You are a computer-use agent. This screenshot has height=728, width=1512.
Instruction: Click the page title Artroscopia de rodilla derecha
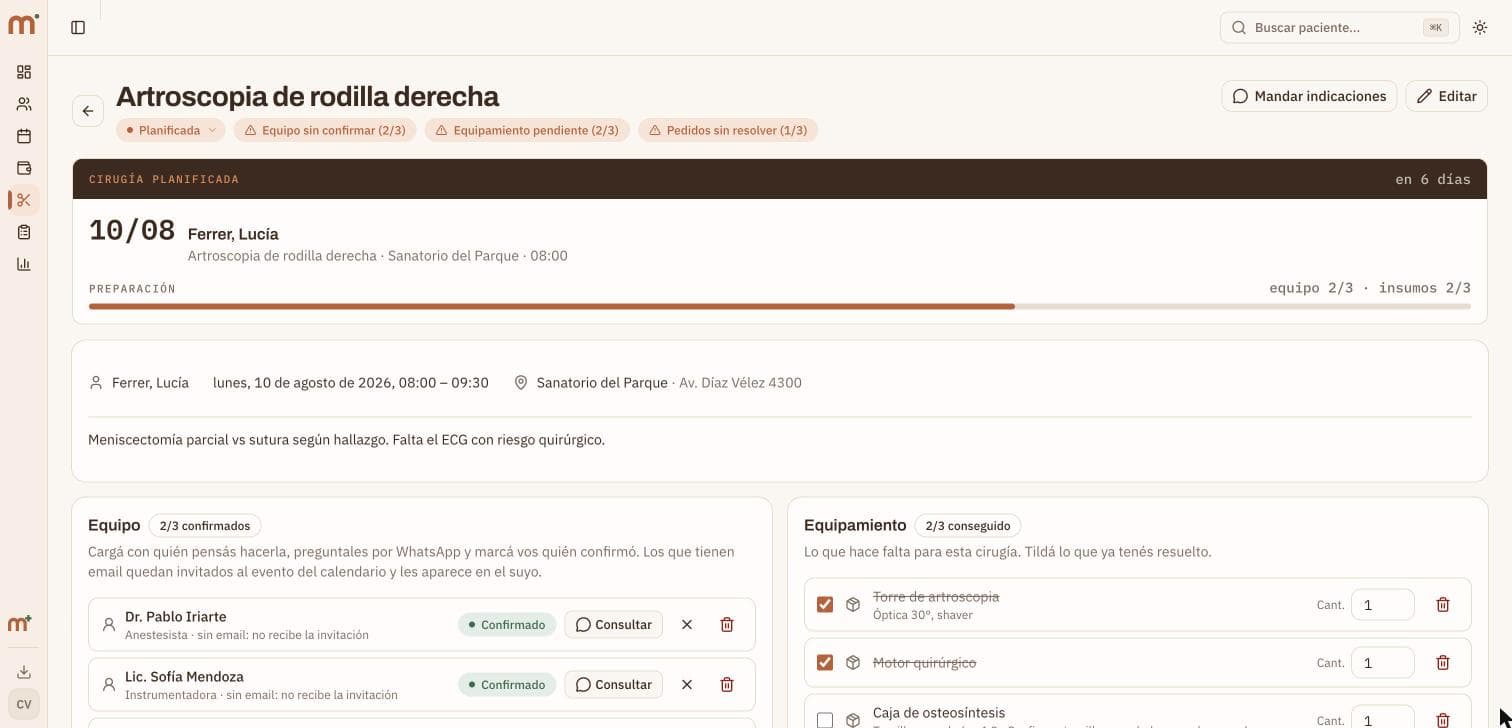[x=307, y=96]
